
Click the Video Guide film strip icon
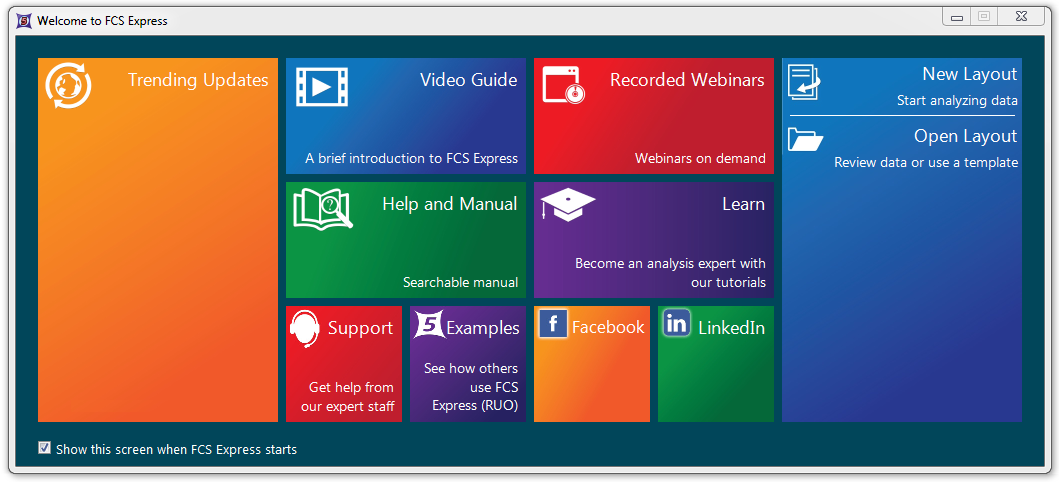tap(321, 86)
